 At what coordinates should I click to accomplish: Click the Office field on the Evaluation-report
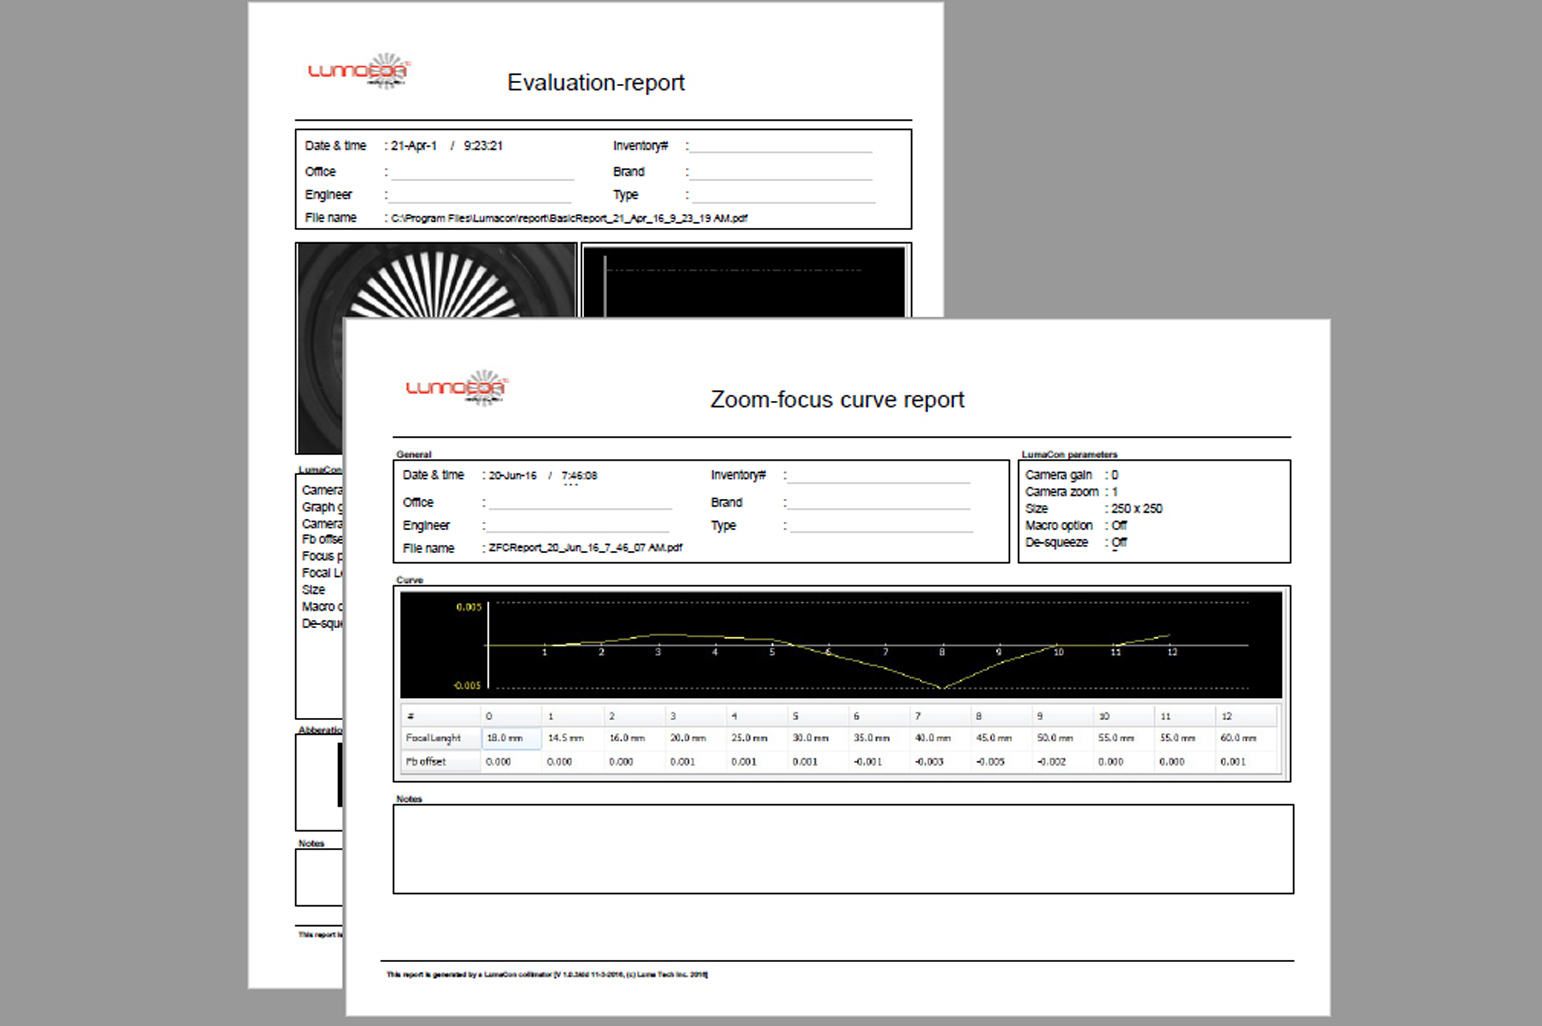(x=482, y=172)
